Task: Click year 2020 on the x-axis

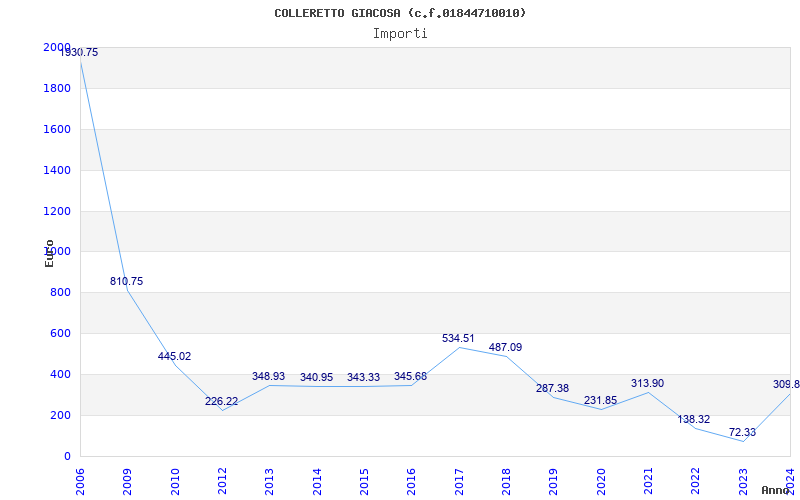Action: (601, 481)
